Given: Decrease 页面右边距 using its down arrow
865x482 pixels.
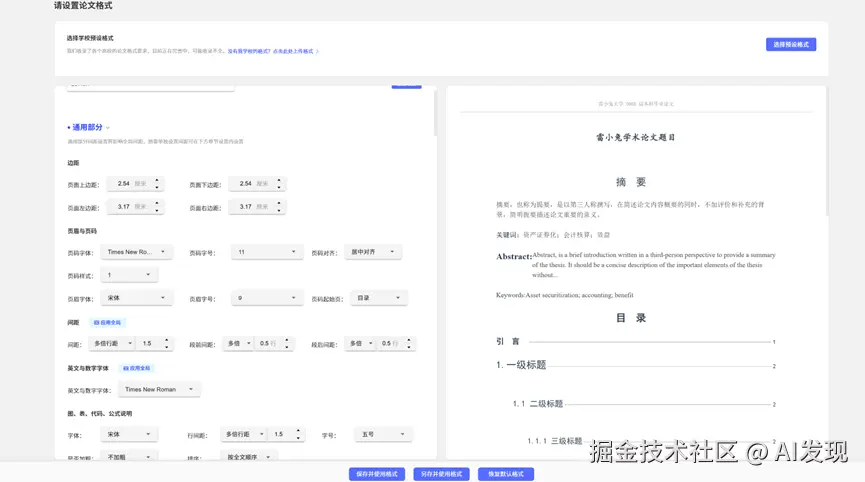Looking at the screenshot, I should coord(279,211).
